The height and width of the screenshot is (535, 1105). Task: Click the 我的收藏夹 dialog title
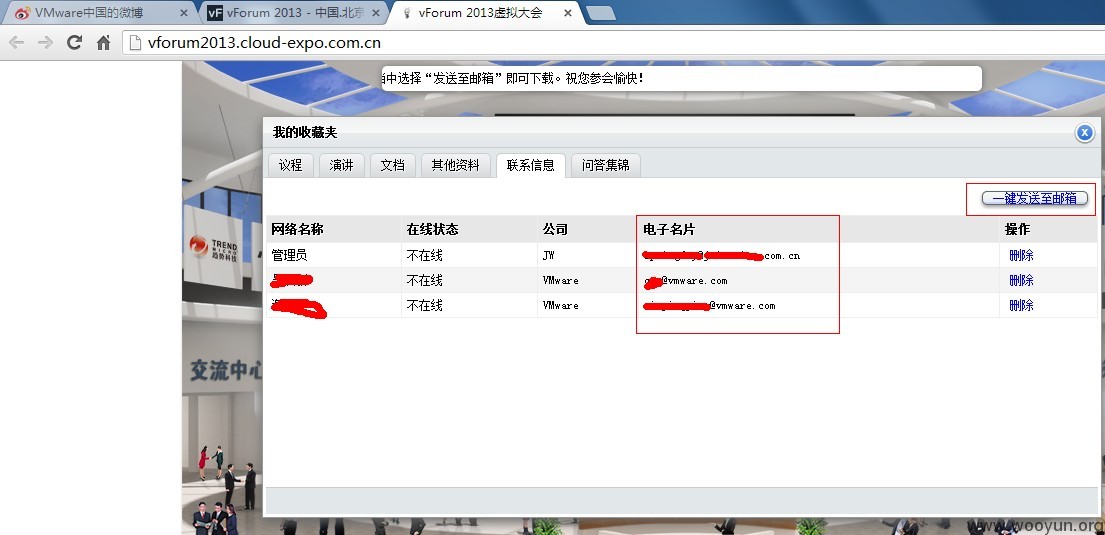[x=305, y=133]
